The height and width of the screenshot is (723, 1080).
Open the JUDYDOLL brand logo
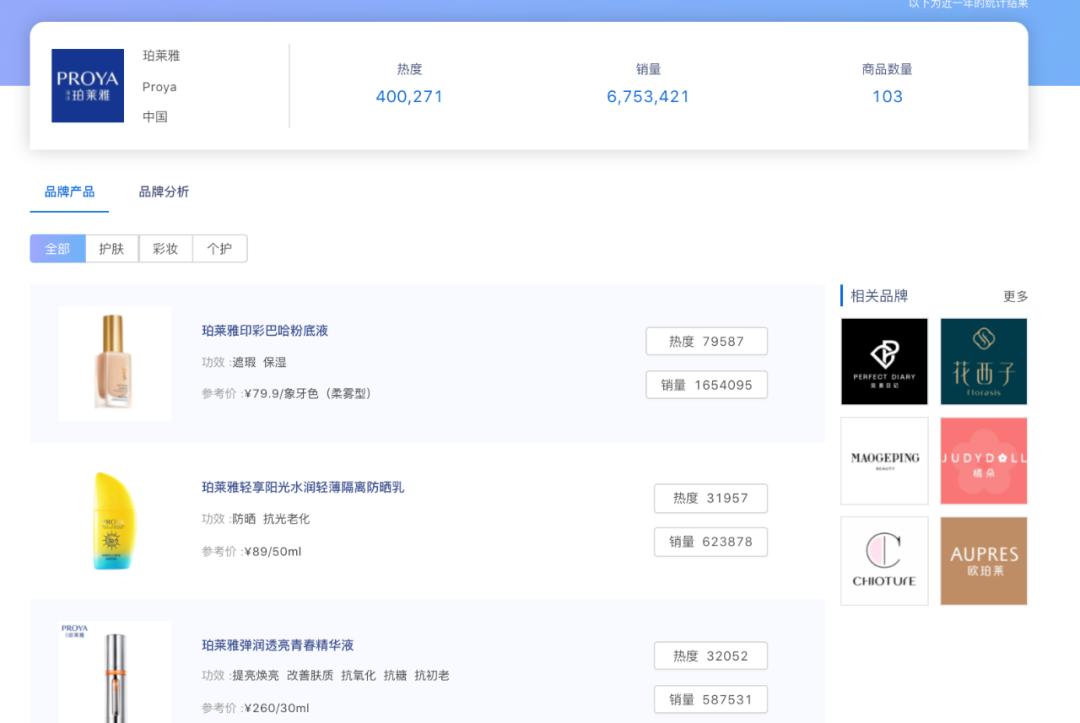984,461
